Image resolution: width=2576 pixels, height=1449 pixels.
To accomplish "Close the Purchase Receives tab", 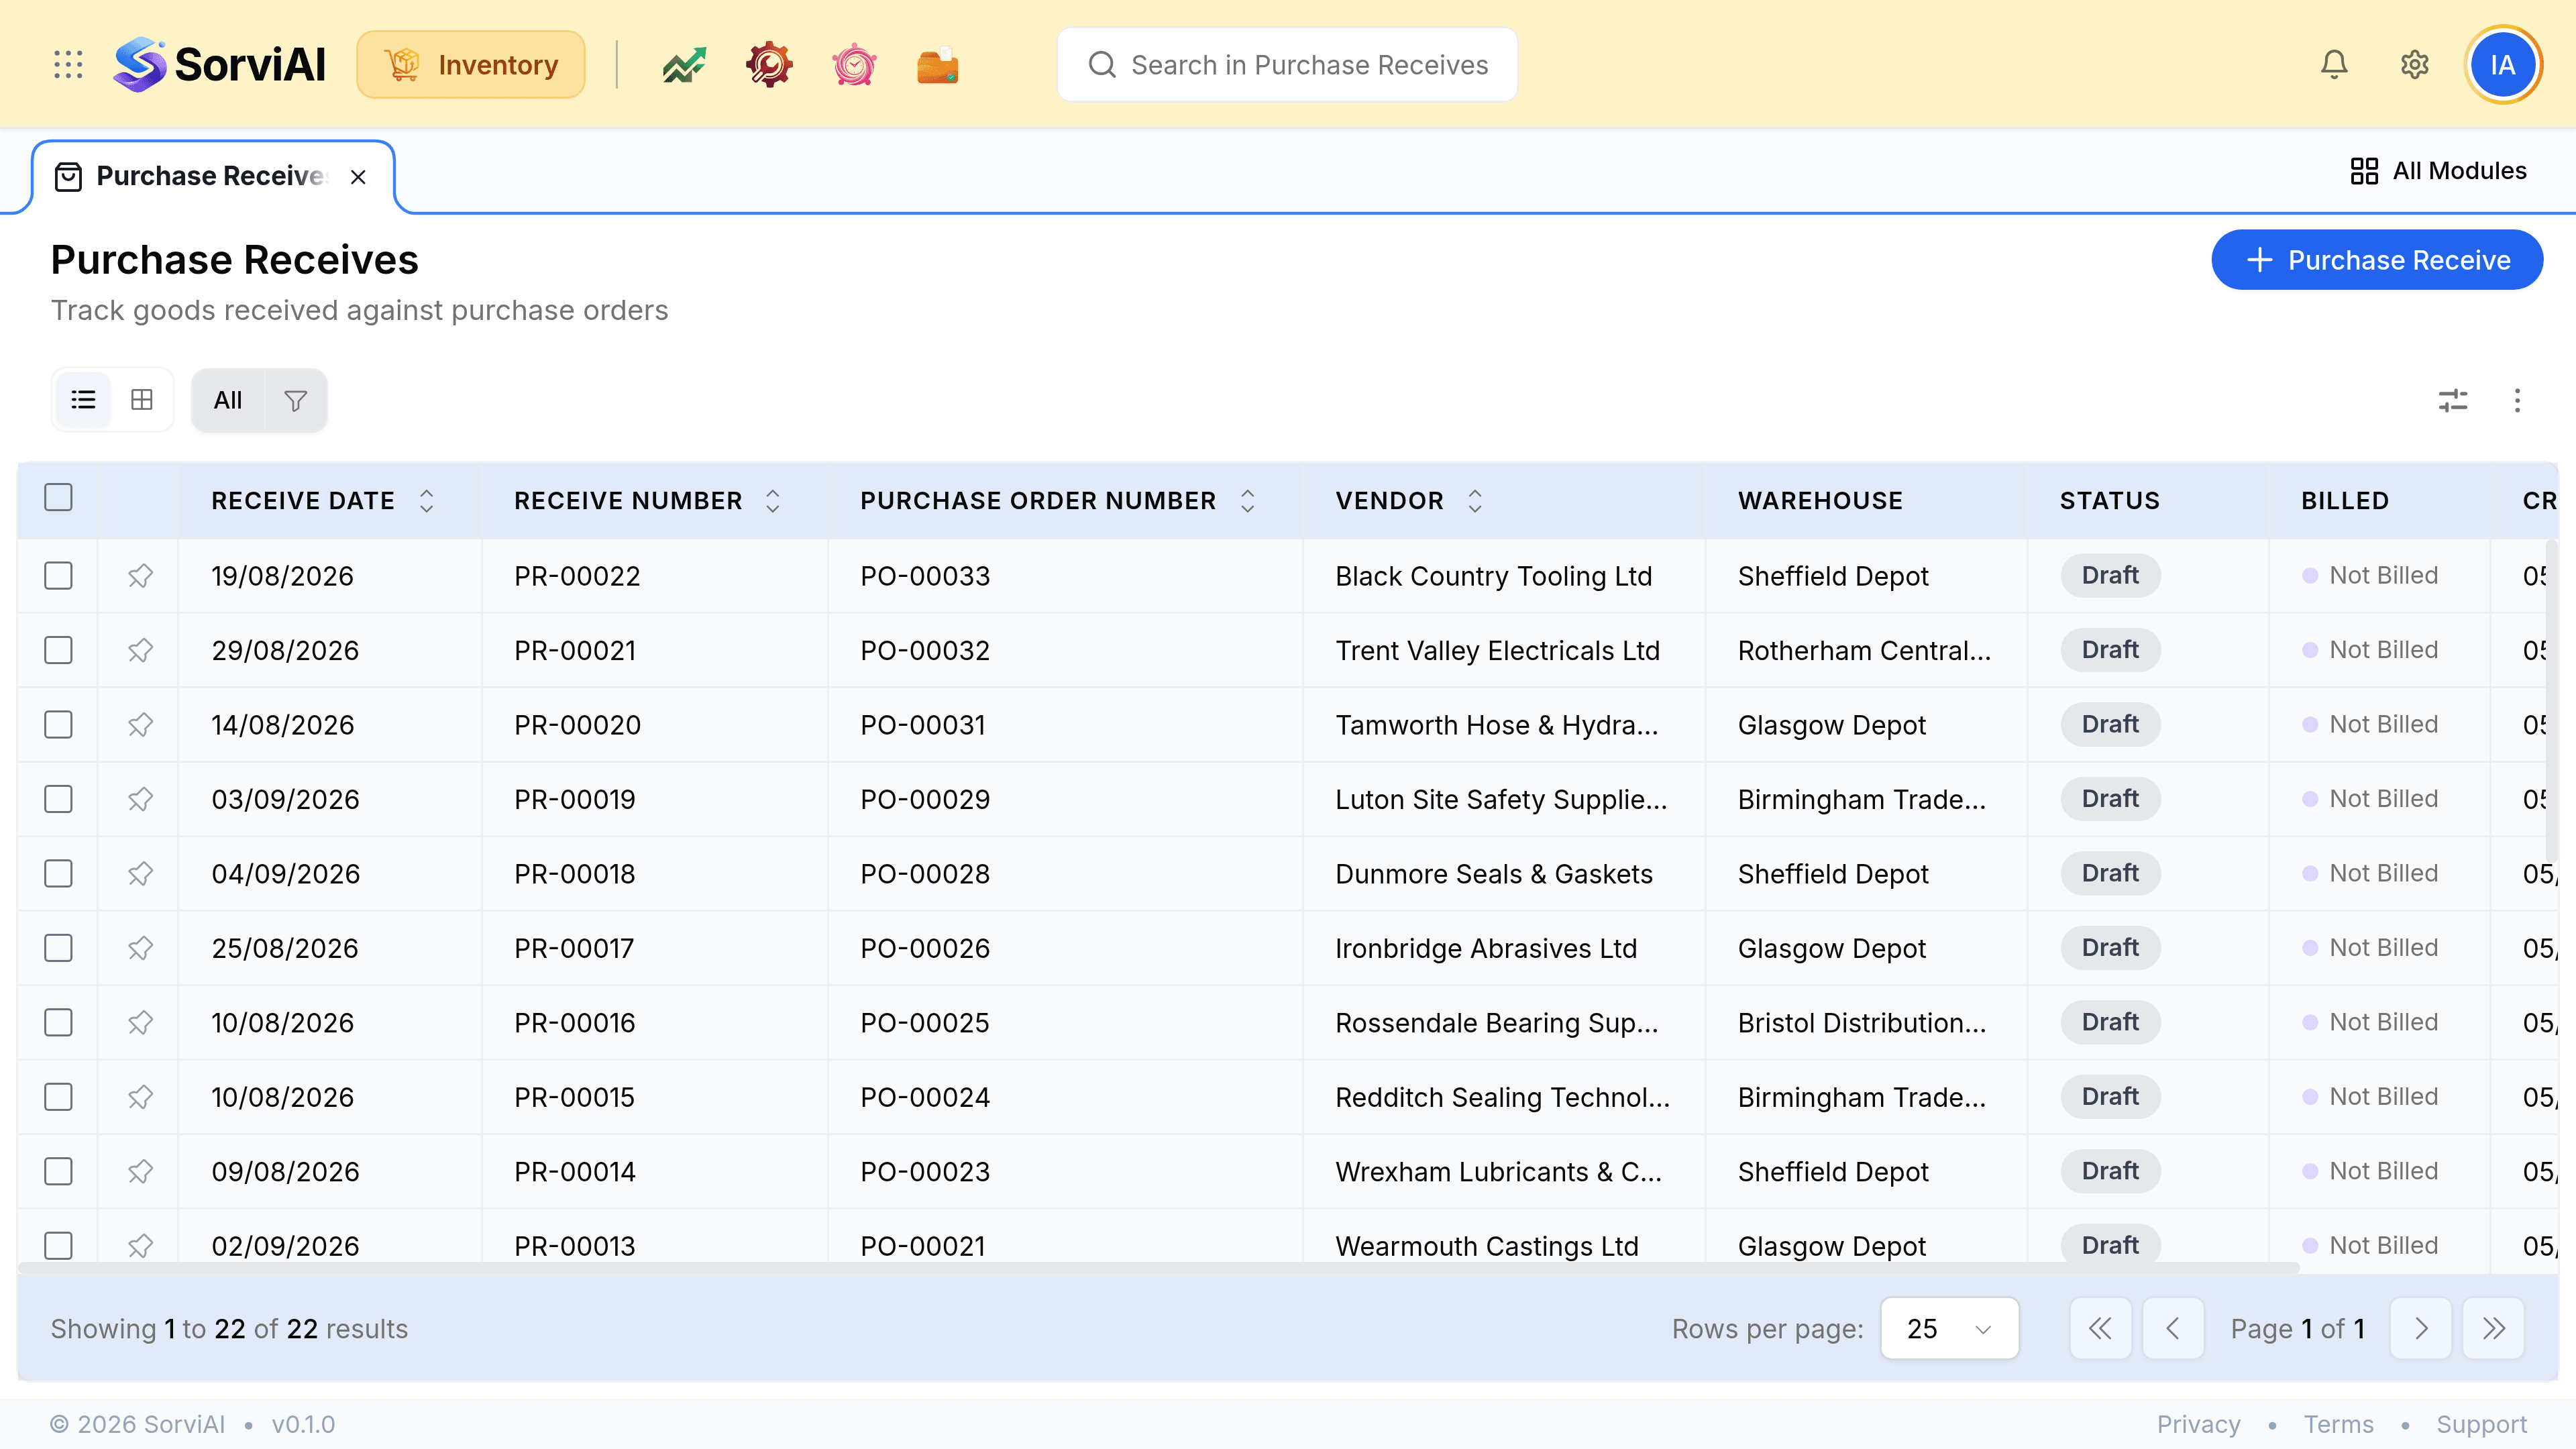I will 358,177.
